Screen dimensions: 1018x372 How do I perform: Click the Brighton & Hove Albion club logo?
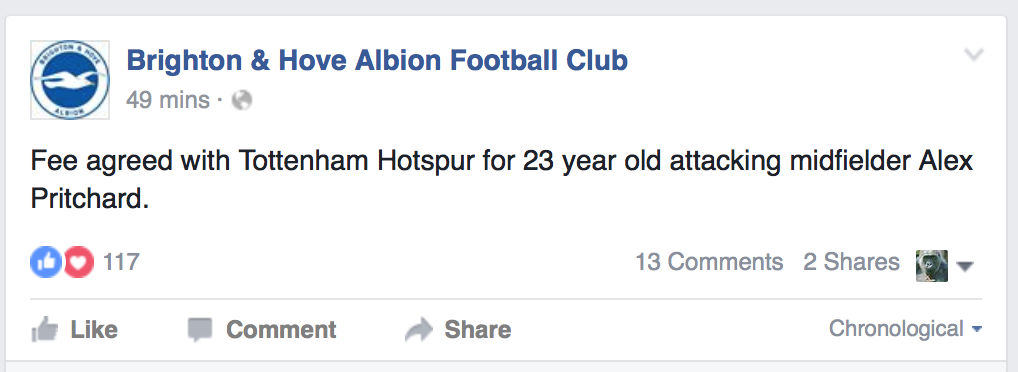(x=69, y=80)
